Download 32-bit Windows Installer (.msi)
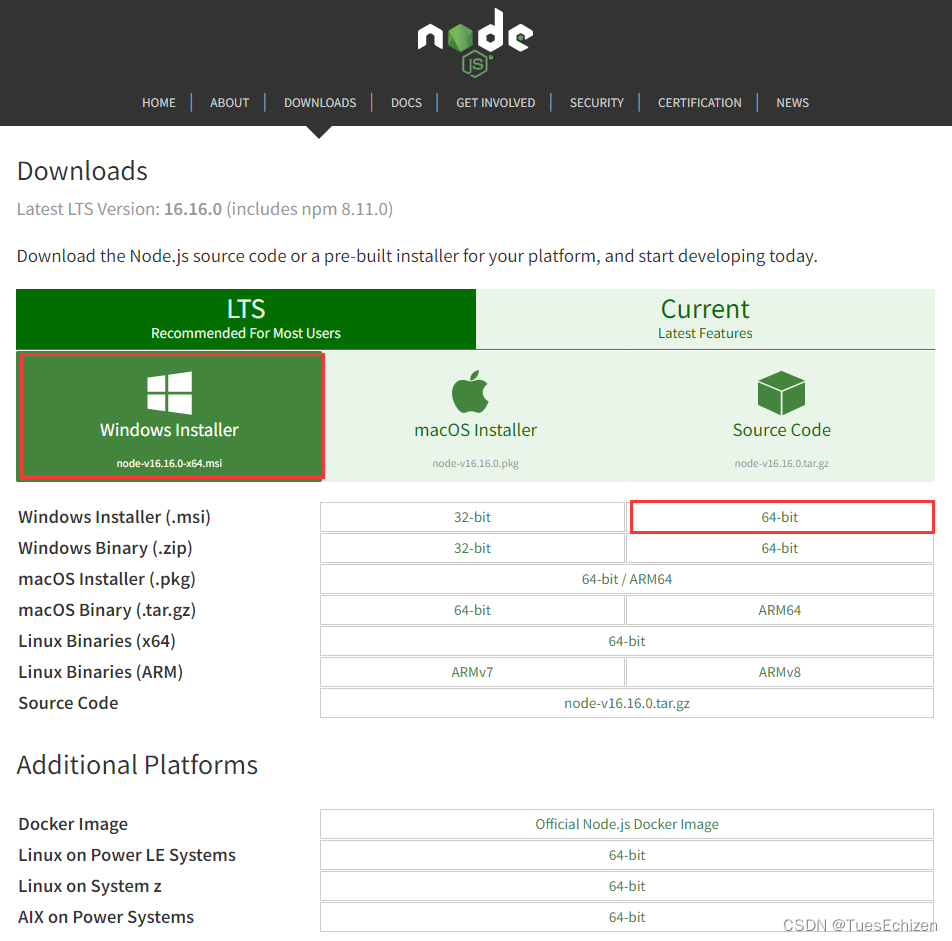 pyautogui.click(x=472, y=517)
